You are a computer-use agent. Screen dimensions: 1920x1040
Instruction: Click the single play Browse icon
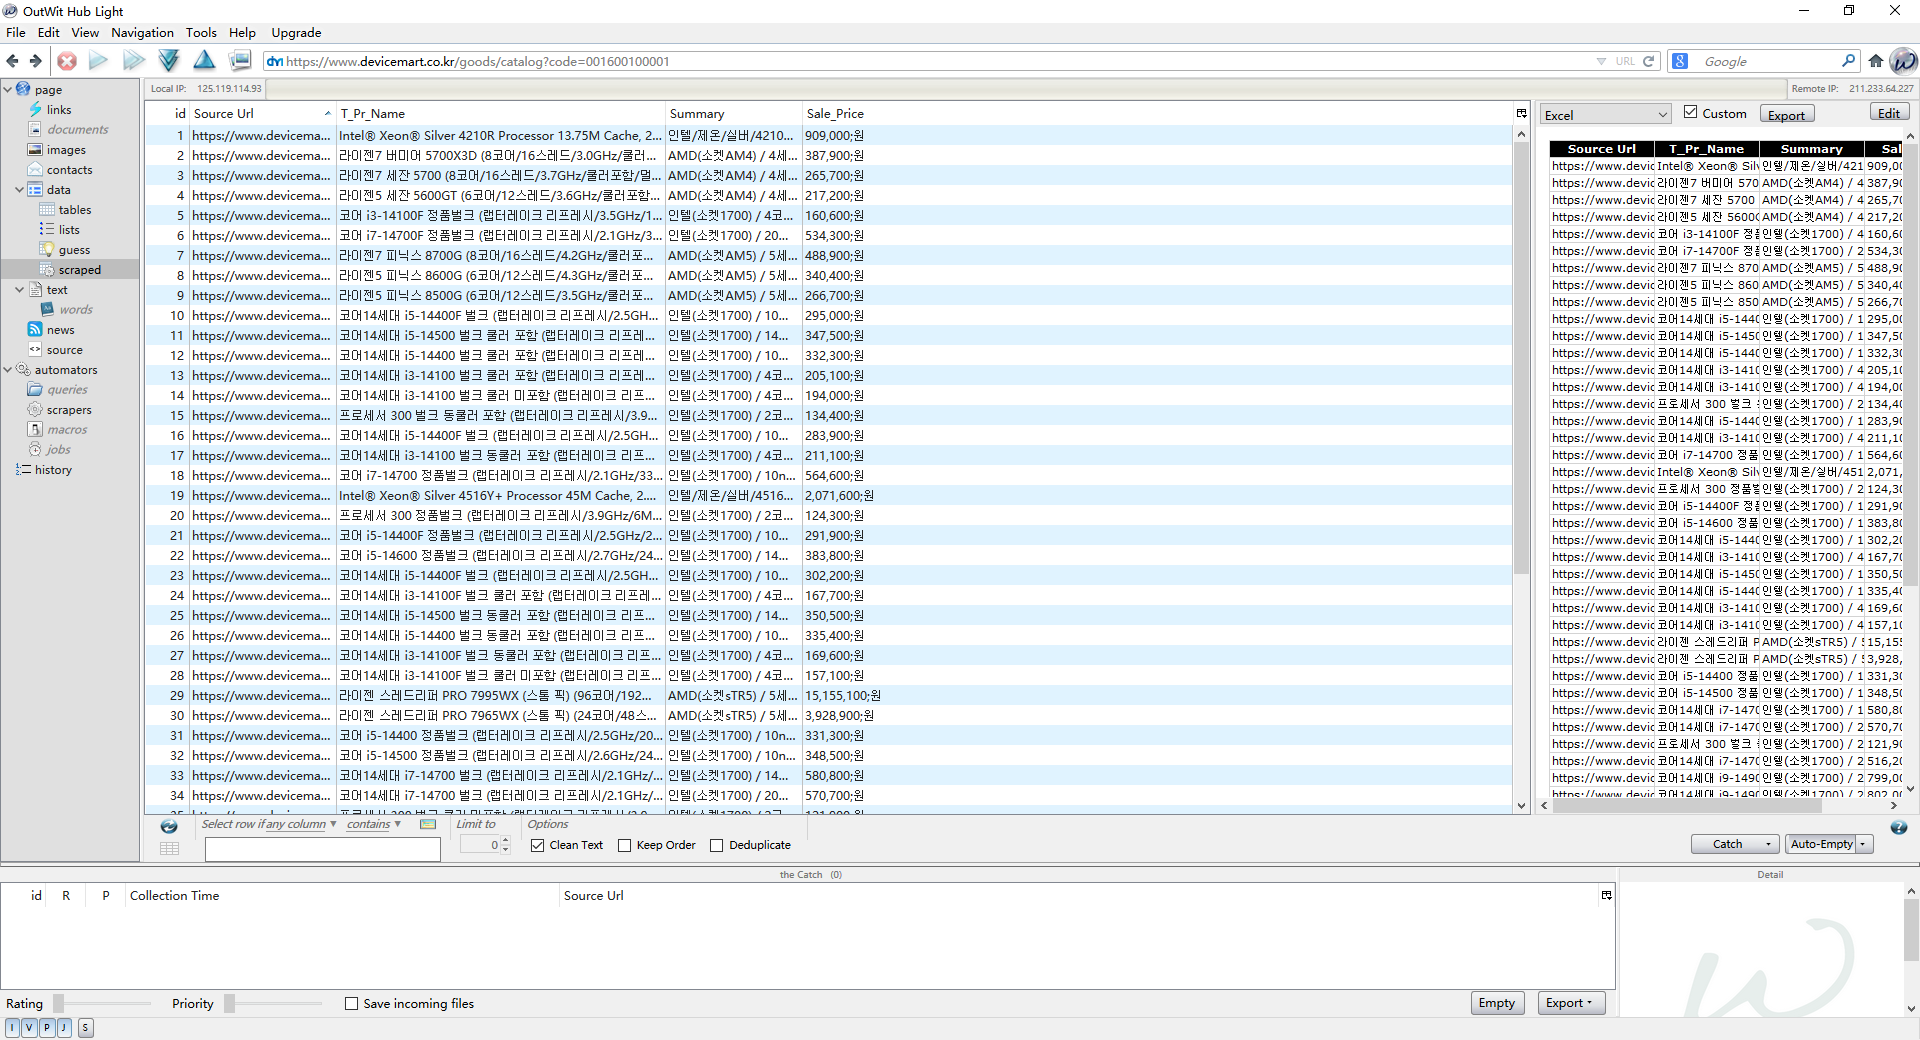pyautogui.click(x=98, y=61)
